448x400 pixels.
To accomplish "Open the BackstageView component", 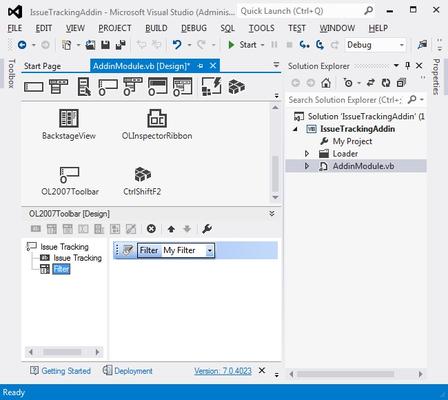I will 69,124.
